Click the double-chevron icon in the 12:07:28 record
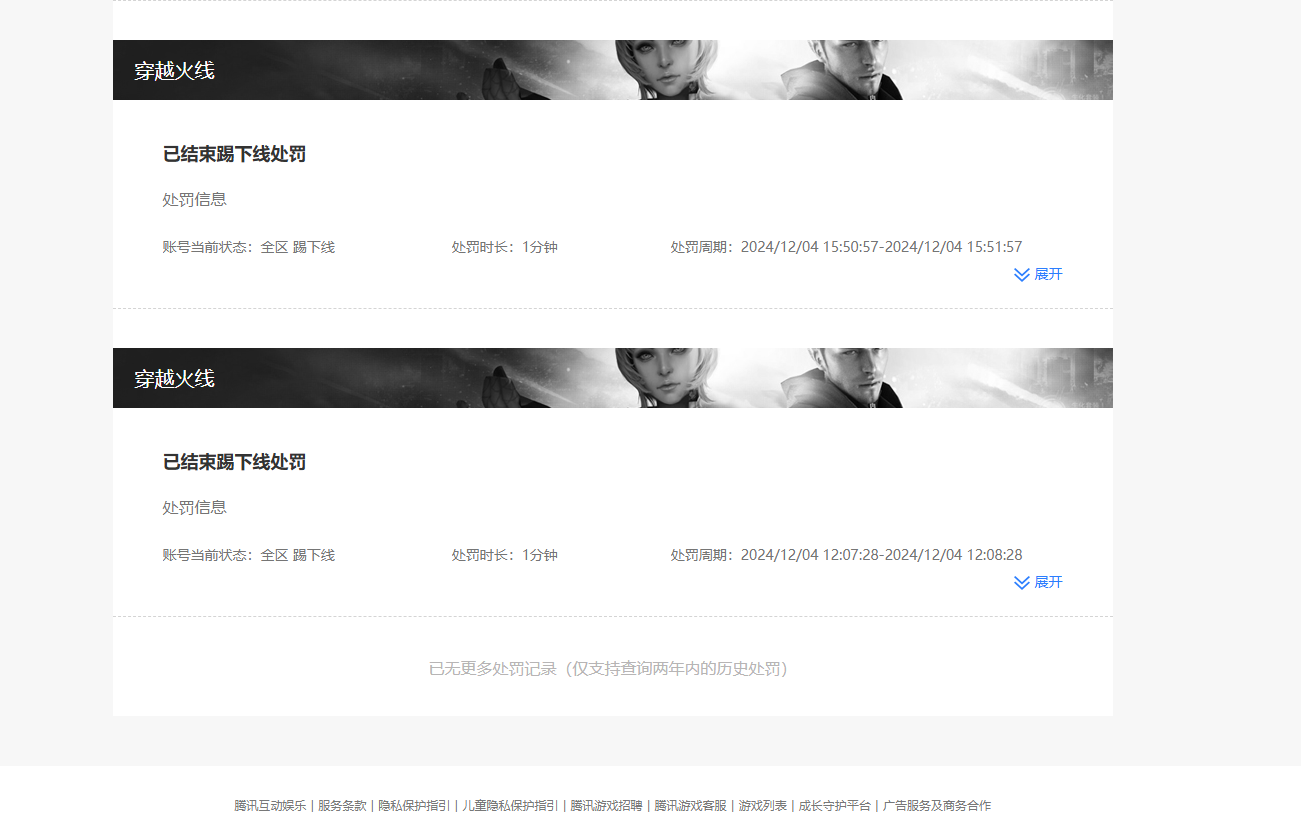 pyautogui.click(x=1021, y=582)
